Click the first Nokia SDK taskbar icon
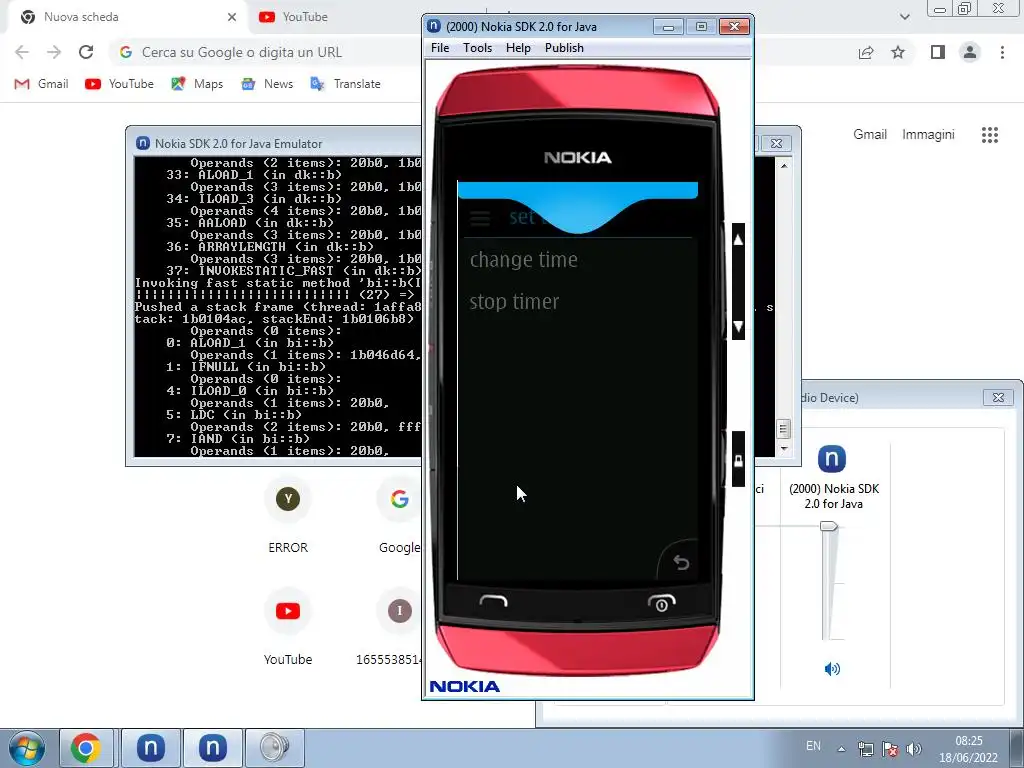This screenshot has height=768, width=1024. coord(150,748)
